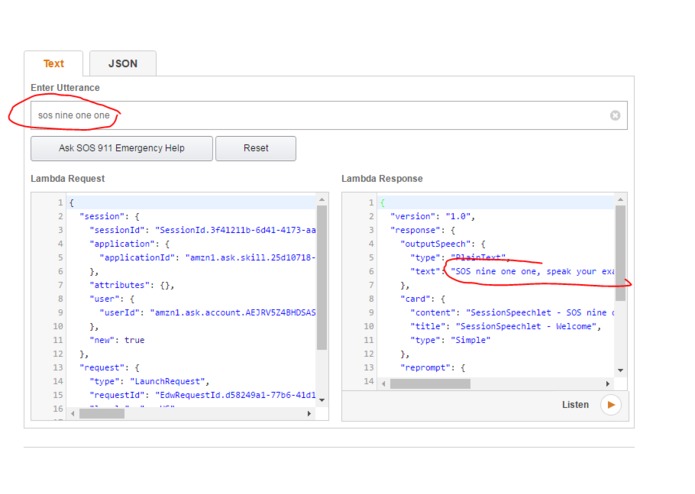Click the "reprompt" line in Lambda Response
Image resolution: width=695 pixels, height=494 pixels.
pos(433,367)
